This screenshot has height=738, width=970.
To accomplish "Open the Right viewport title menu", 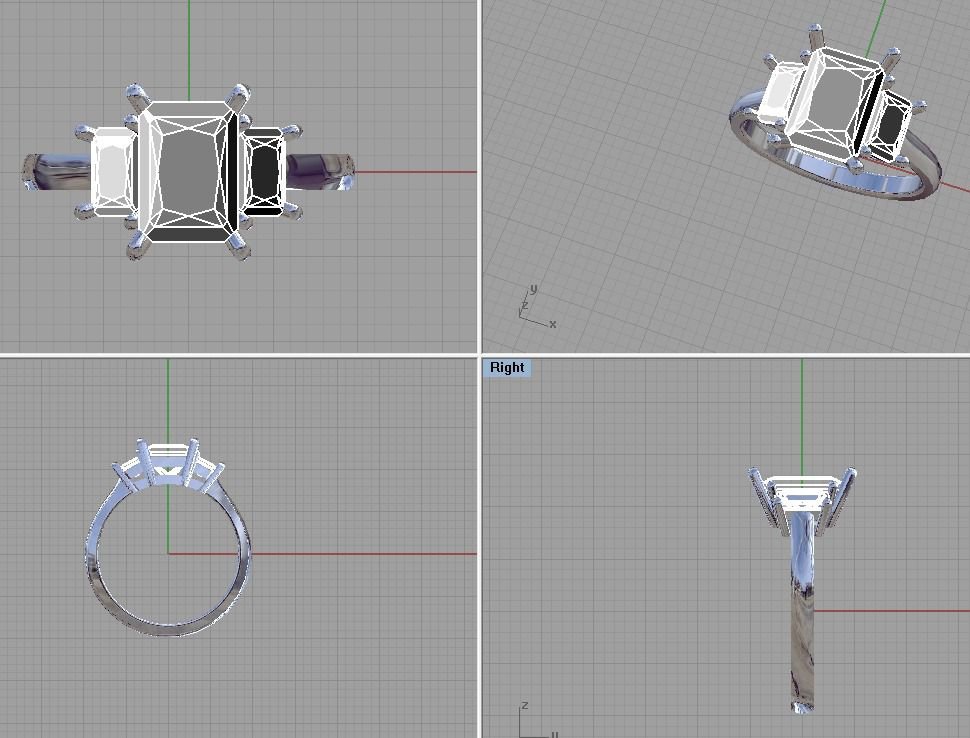I will pos(507,367).
